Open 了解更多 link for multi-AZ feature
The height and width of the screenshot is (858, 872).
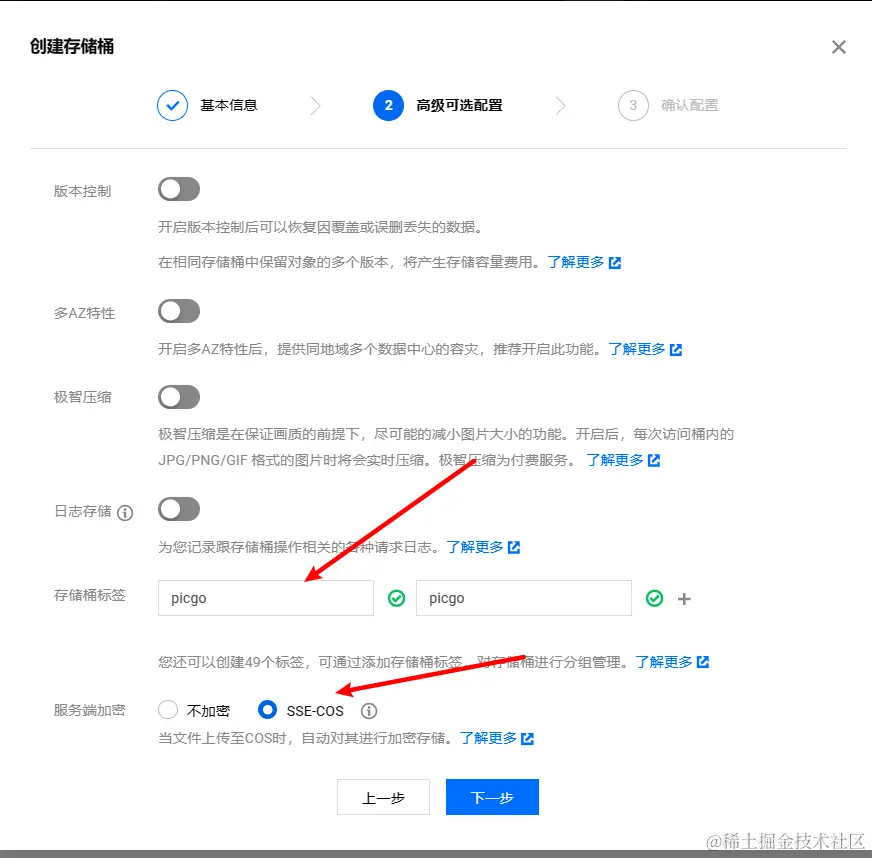(x=637, y=349)
